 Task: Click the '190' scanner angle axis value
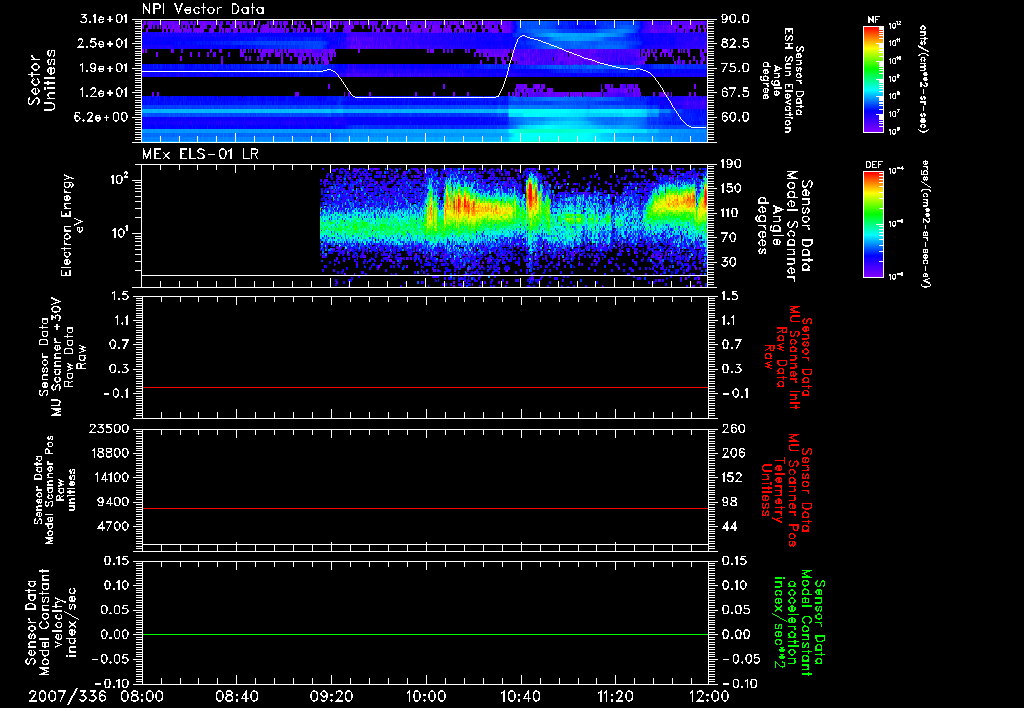coord(732,164)
